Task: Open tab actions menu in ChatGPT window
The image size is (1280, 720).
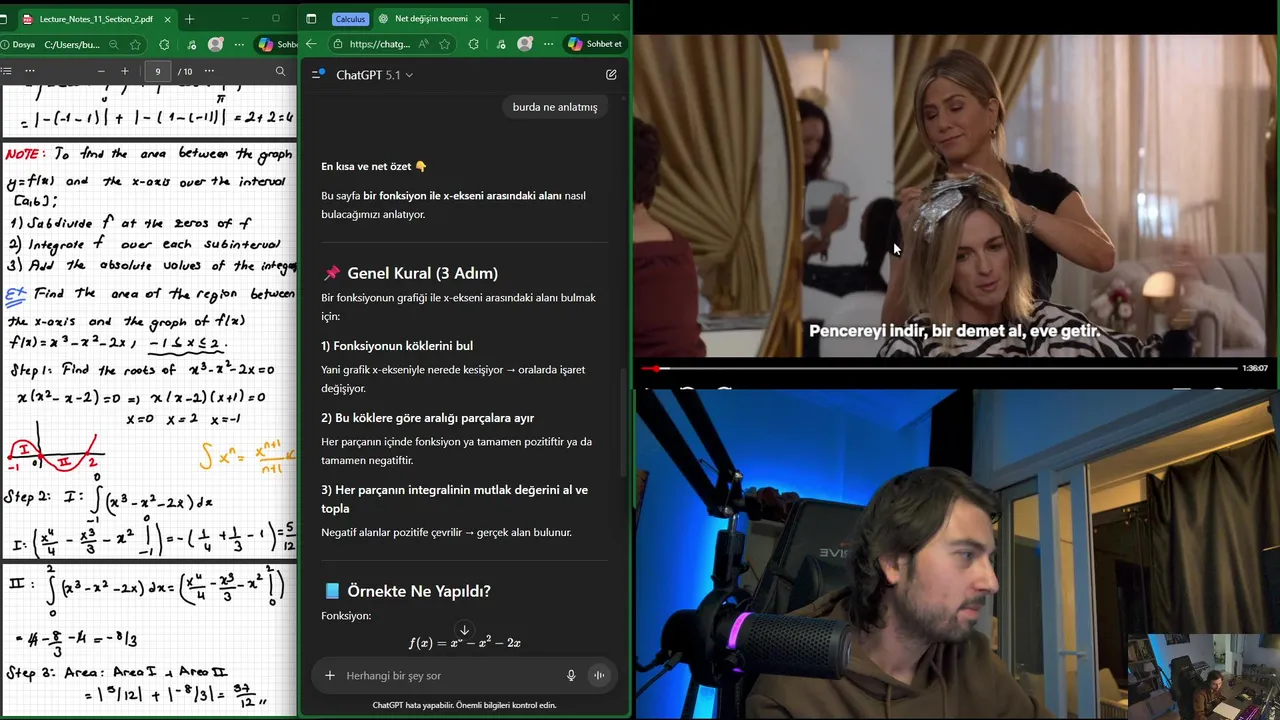Action: pos(311,19)
